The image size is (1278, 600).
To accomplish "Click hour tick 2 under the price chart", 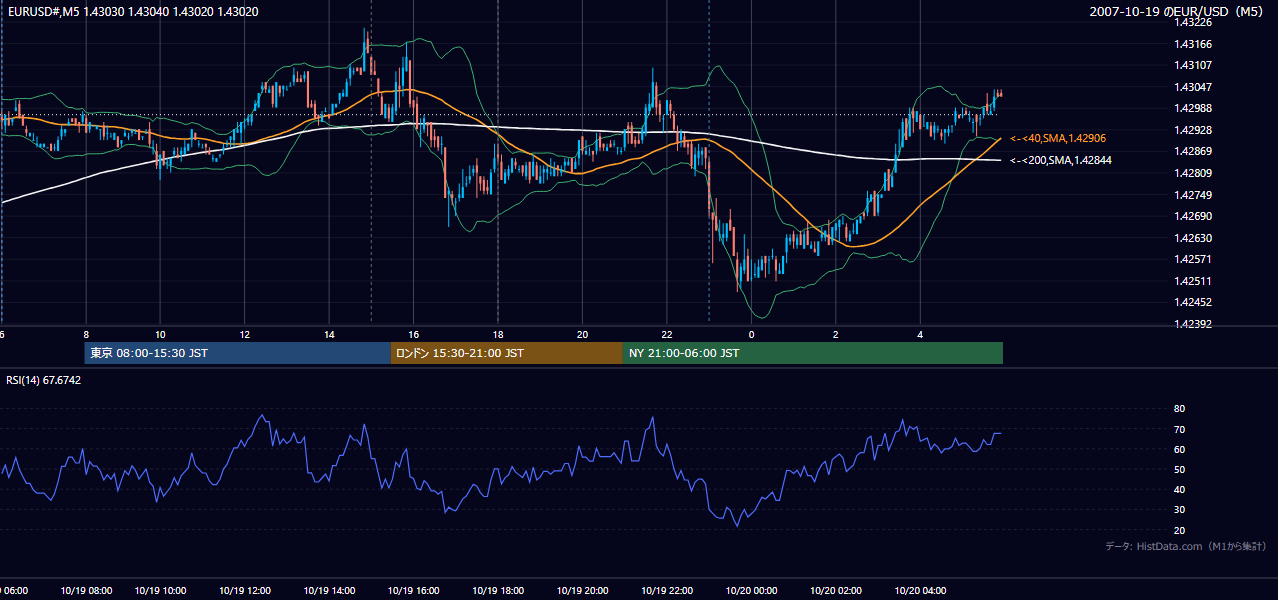I will pyautogui.click(x=836, y=335).
